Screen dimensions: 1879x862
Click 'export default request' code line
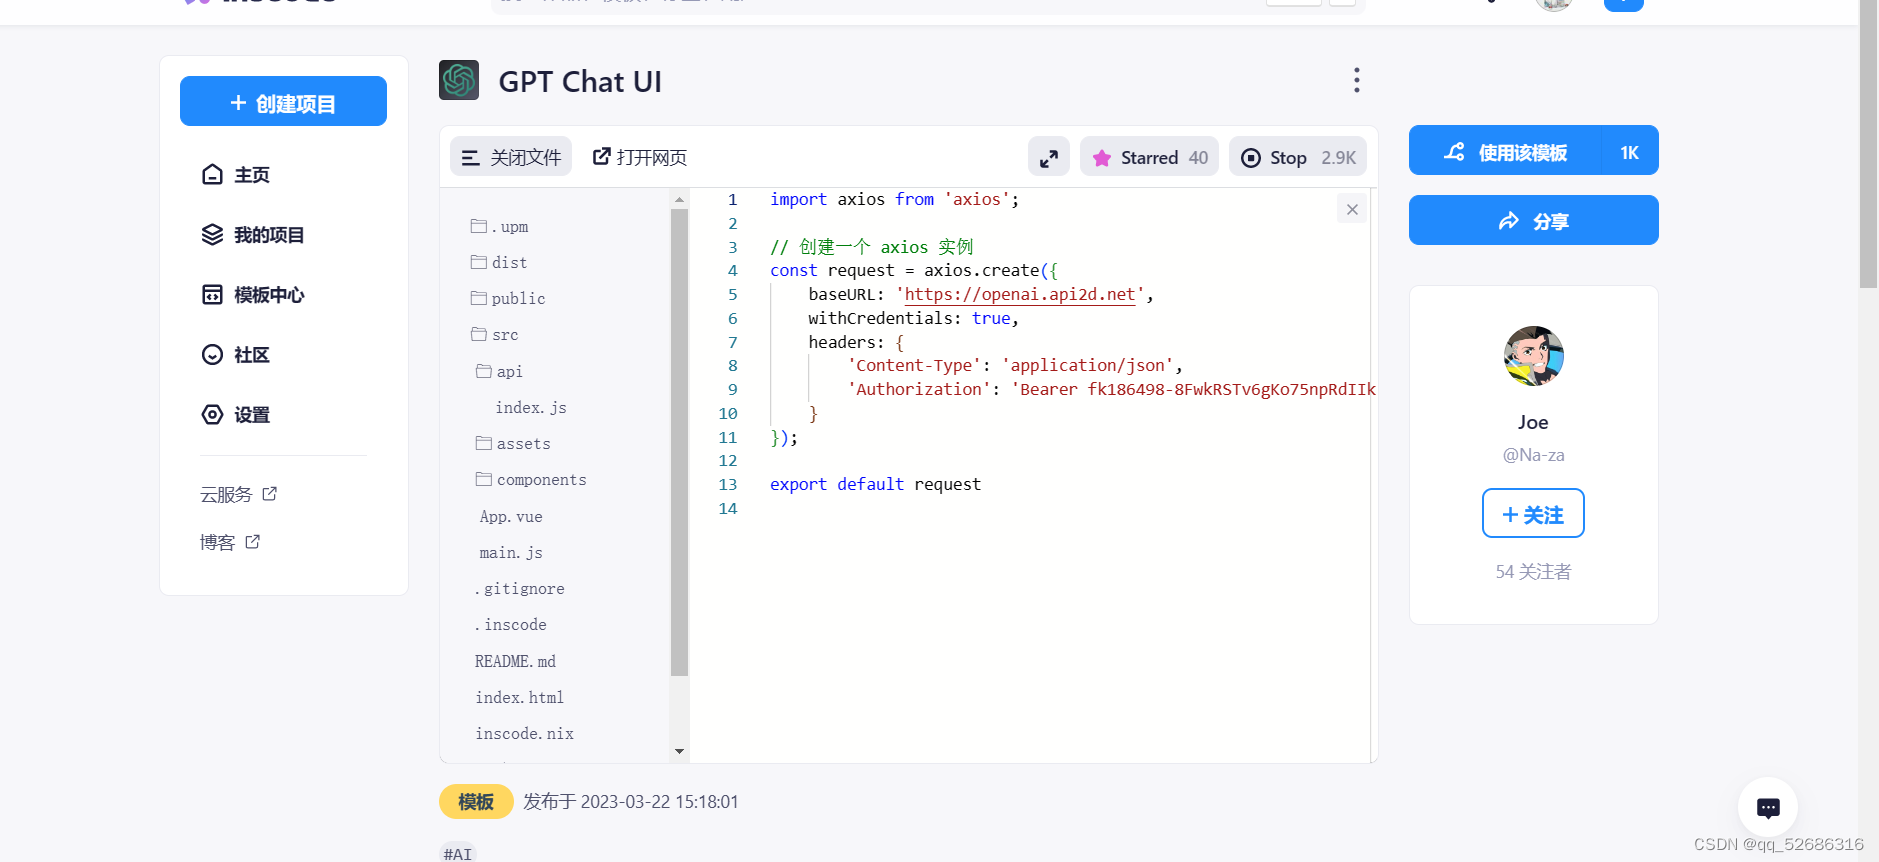coord(875,484)
